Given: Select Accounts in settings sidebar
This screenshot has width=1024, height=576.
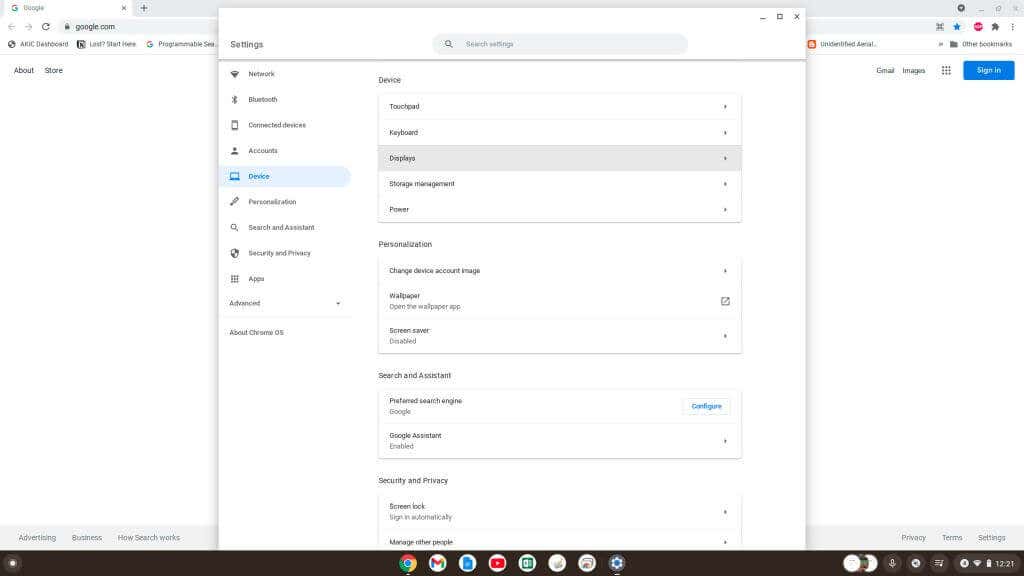Looking at the screenshot, I should pos(263,151).
